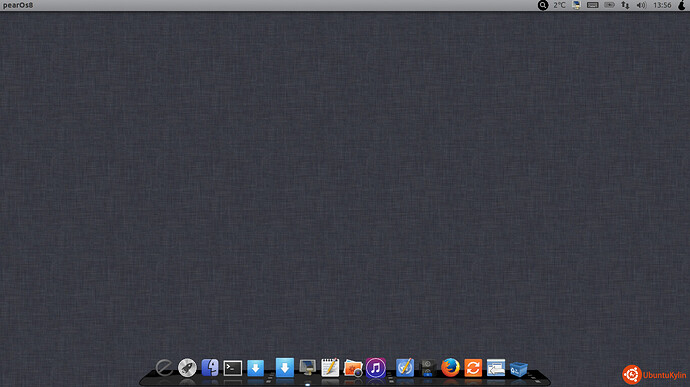Open the blue globe with pencil icon
Image resolution: width=690 pixels, height=387 pixels.
[405, 368]
